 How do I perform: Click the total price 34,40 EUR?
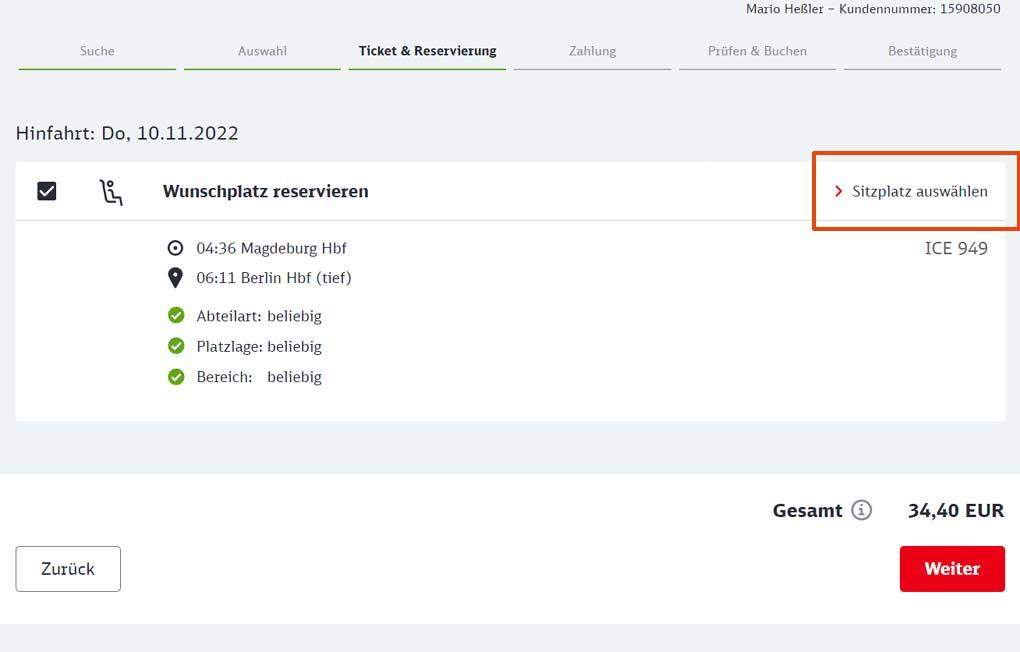(955, 510)
